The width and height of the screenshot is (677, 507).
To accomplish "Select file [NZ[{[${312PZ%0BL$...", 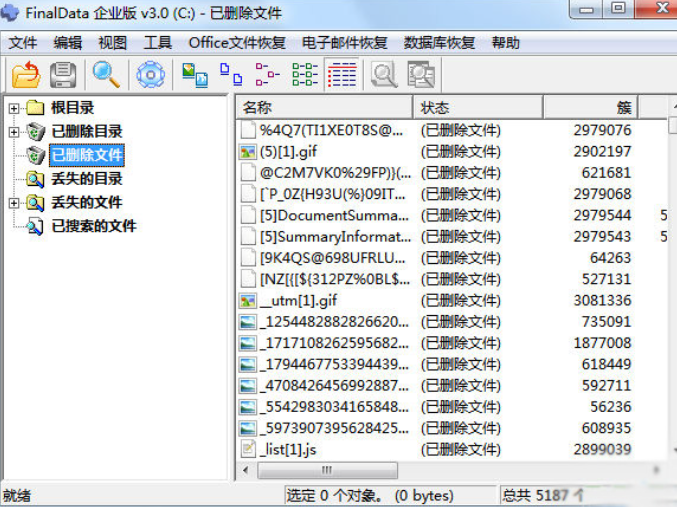I will 335,279.
